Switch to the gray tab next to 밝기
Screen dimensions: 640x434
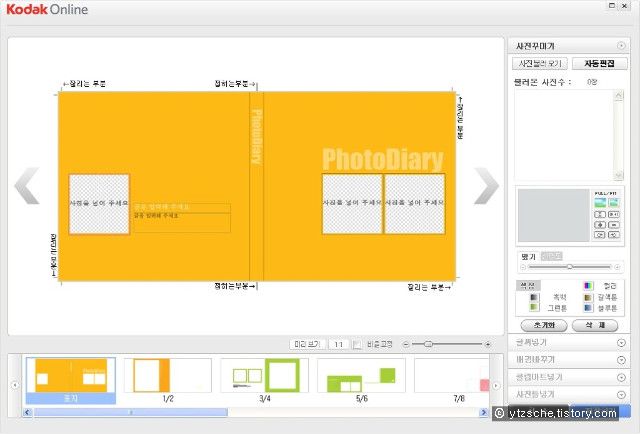pyautogui.click(x=551, y=256)
